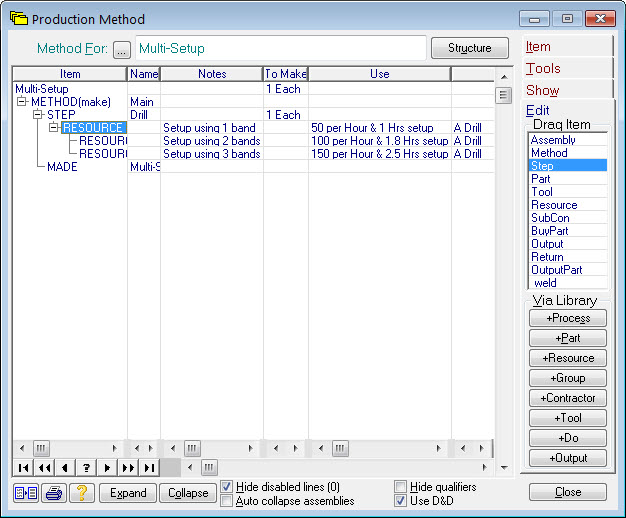Click the Close button
Screen dimensions: 626x518
[x=568, y=492]
